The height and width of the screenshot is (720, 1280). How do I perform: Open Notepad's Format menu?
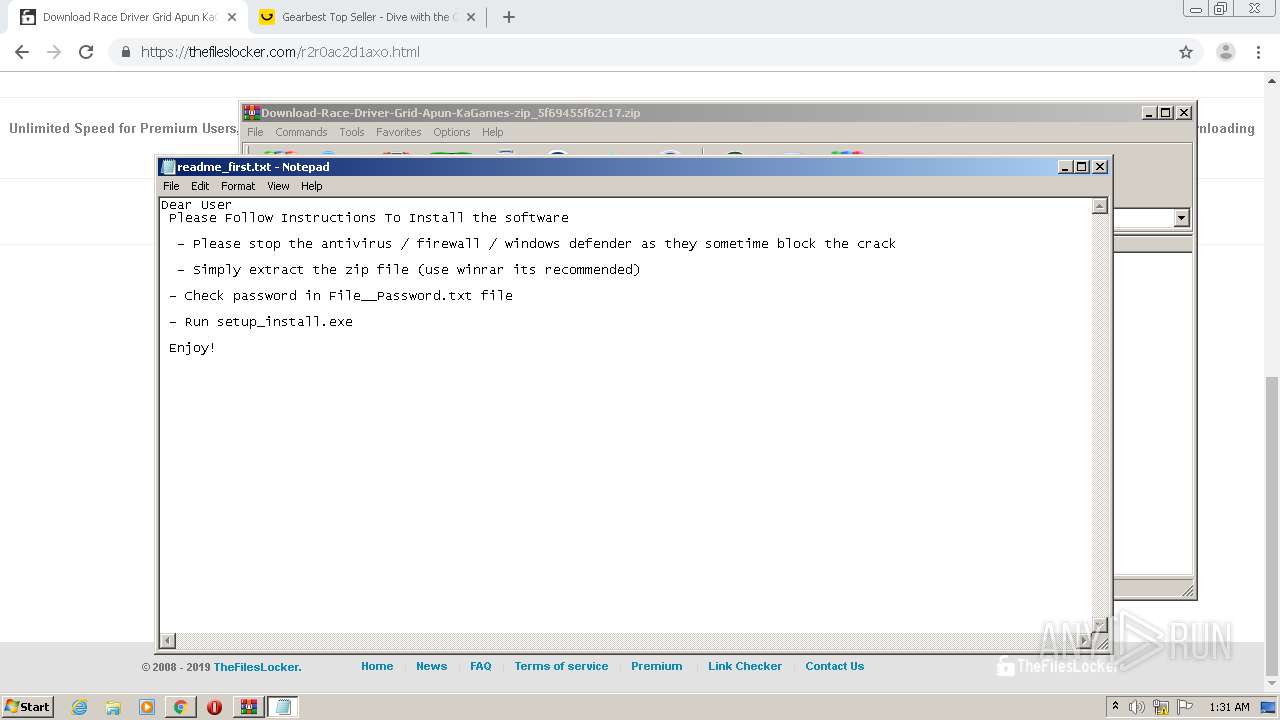pos(238,186)
